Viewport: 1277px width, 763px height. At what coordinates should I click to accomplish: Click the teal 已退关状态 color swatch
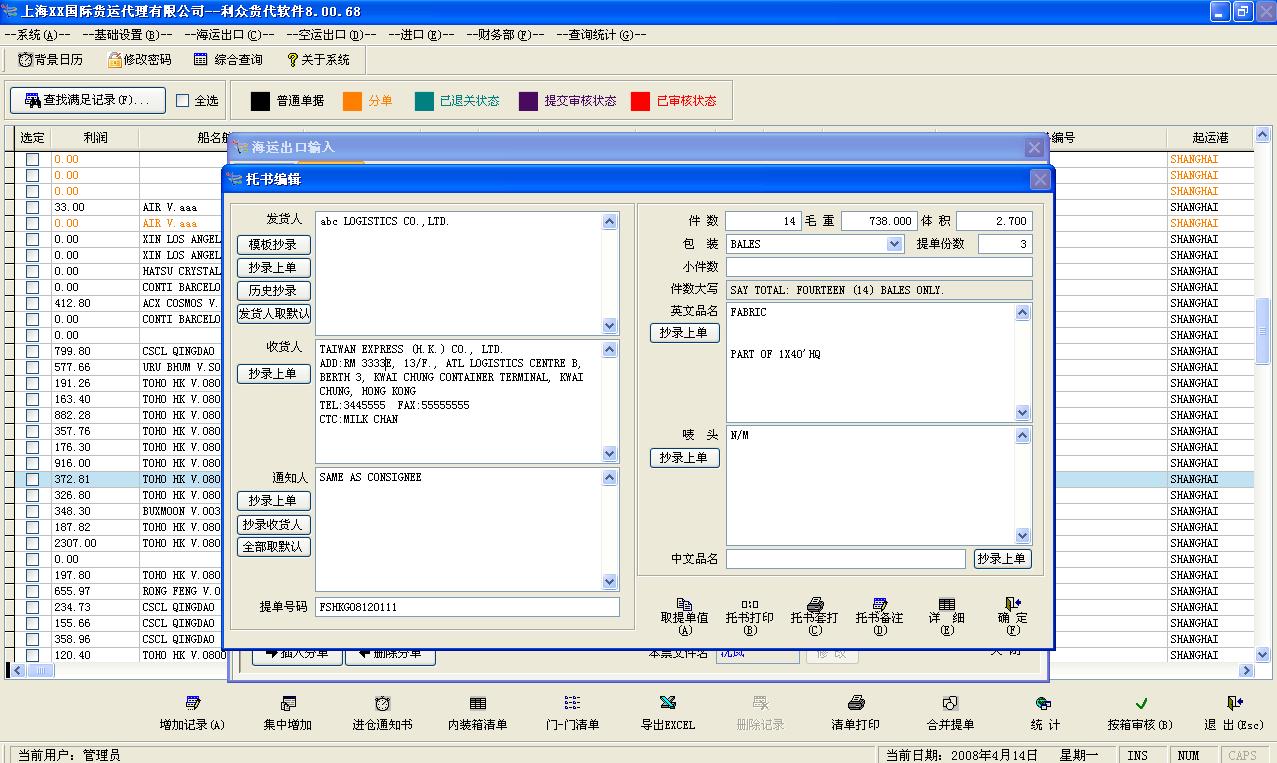click(x=424, y=101)
